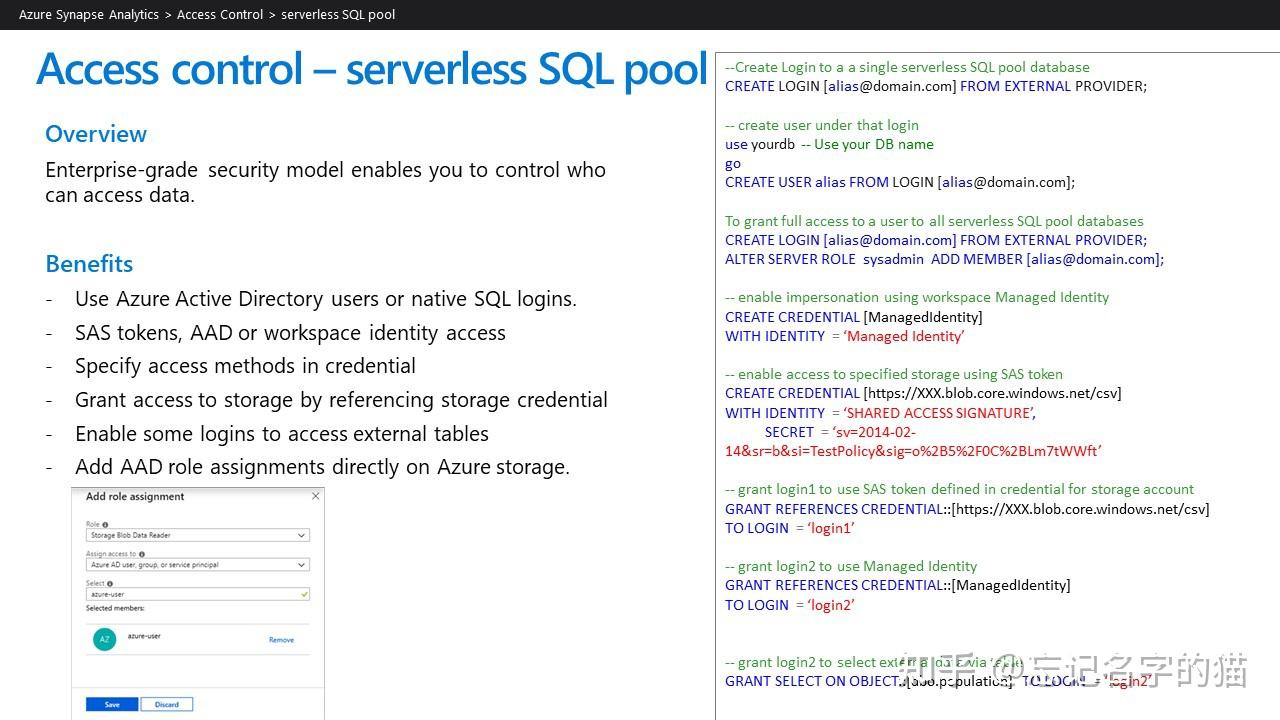Select Azure Synapse Analytics in the breadcrumb
The image size is (1280, 720).
pos(88,15)
